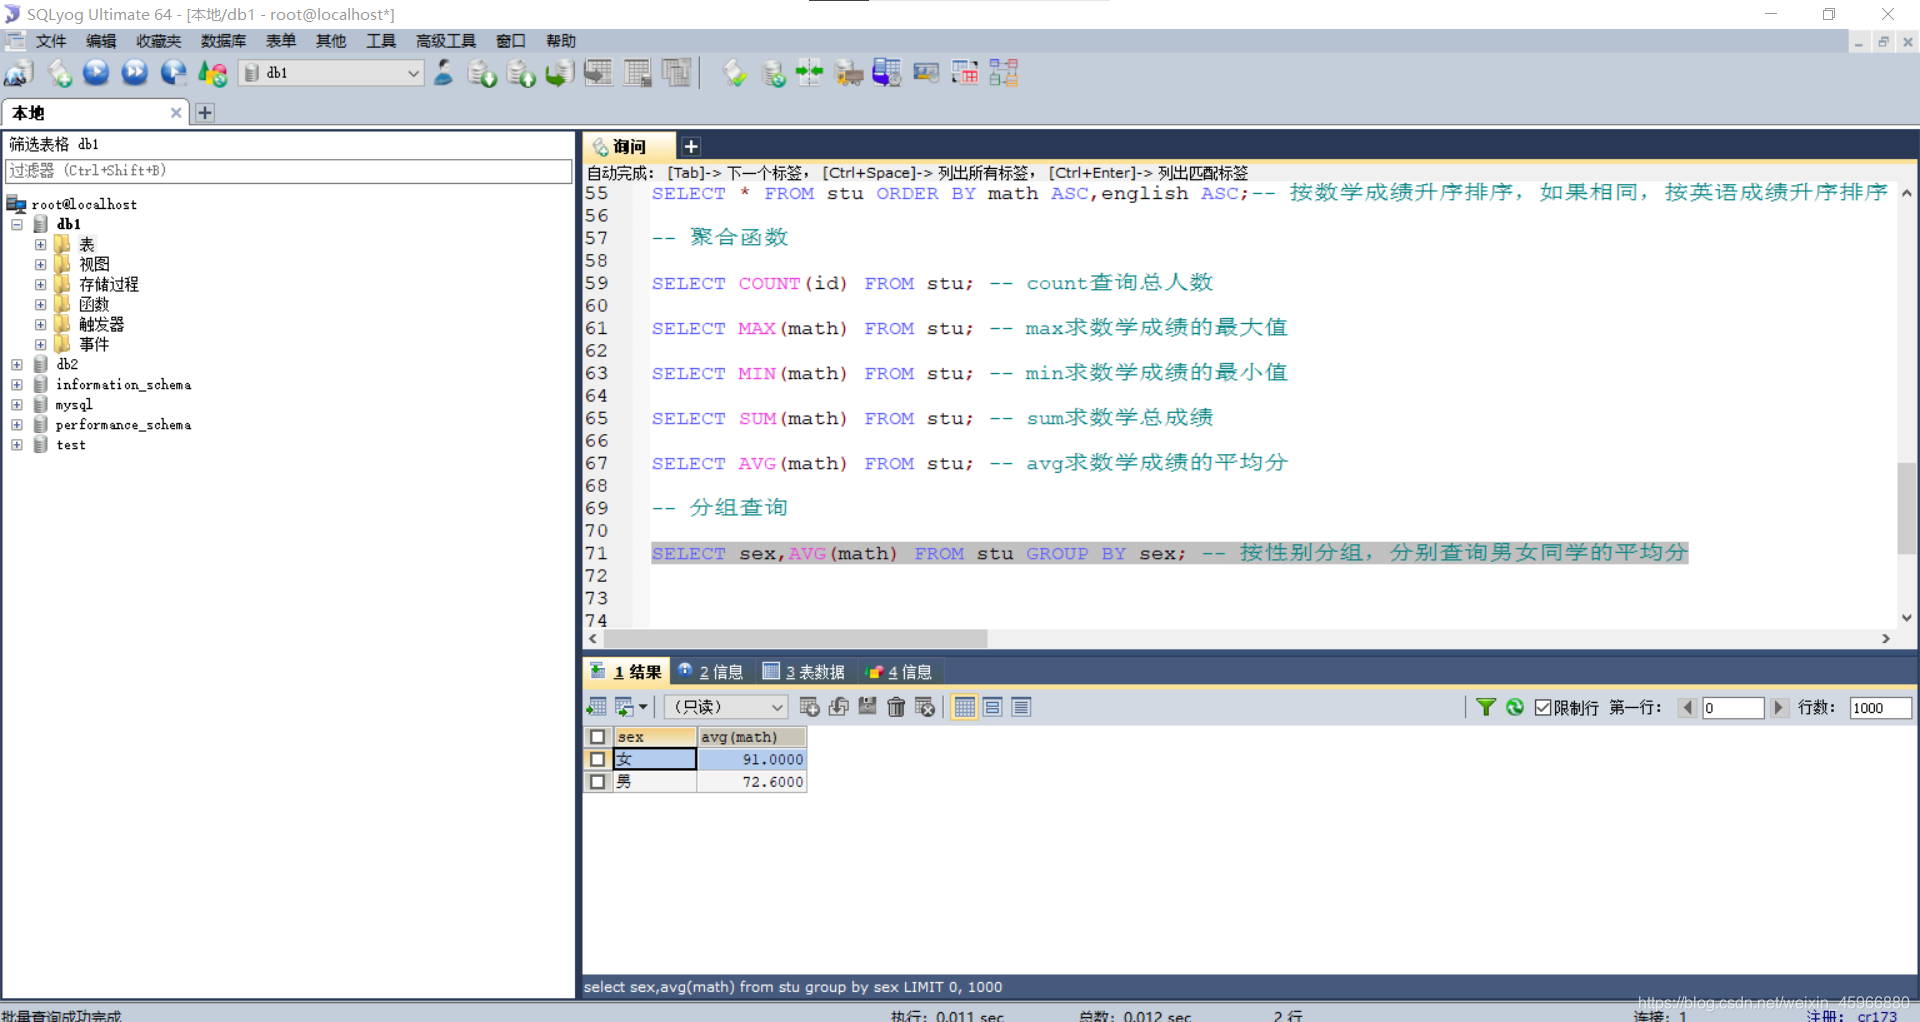Execute all queries (double arrow icon)
Viewport: 1920px width, 1022px height.
pos(135,73)
